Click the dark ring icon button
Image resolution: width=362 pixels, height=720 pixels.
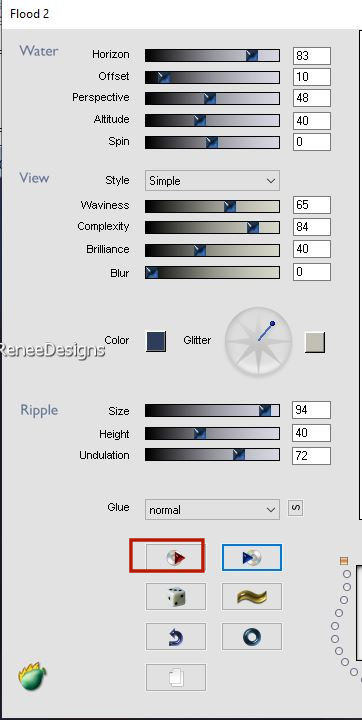pyautogui.click(x=252, y=636)
